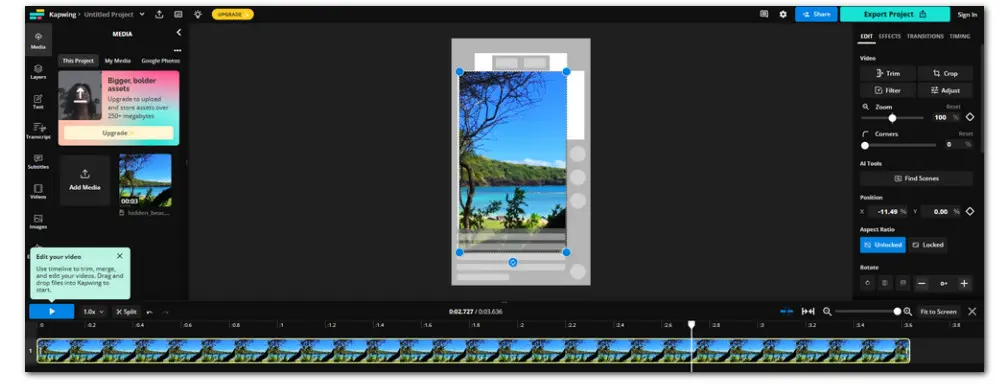Toggle the timeline snapping icon
Viewport: 1000px width, 388px height.
coord(786,311)
